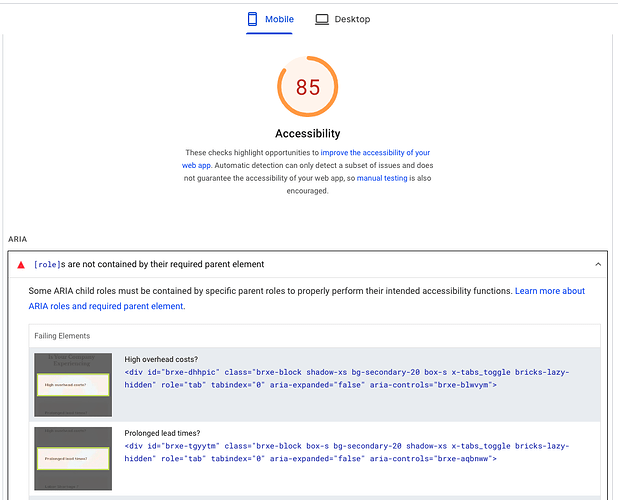
Task: Follow the 'Learn more about ARIA roles' link
Action: 549,291
